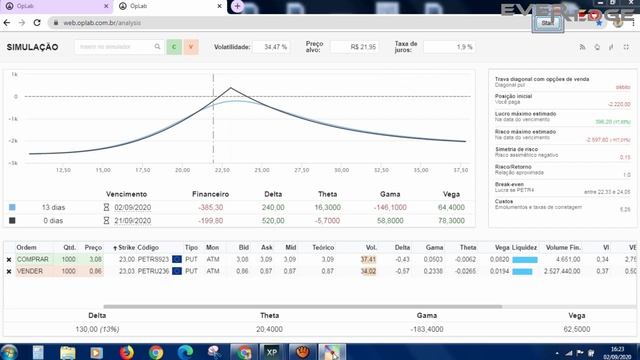Image resolution: width=640 pixels, height=360 pixels.
Task: Click the second simulation toolbar icon after RSS
Action: (597, 47)
